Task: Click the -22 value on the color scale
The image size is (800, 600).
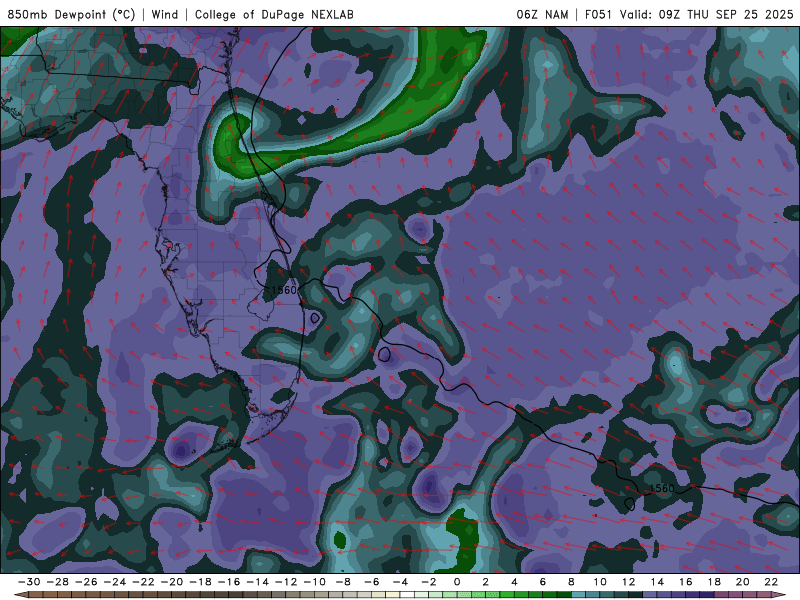Action: (x=143, y=582)
